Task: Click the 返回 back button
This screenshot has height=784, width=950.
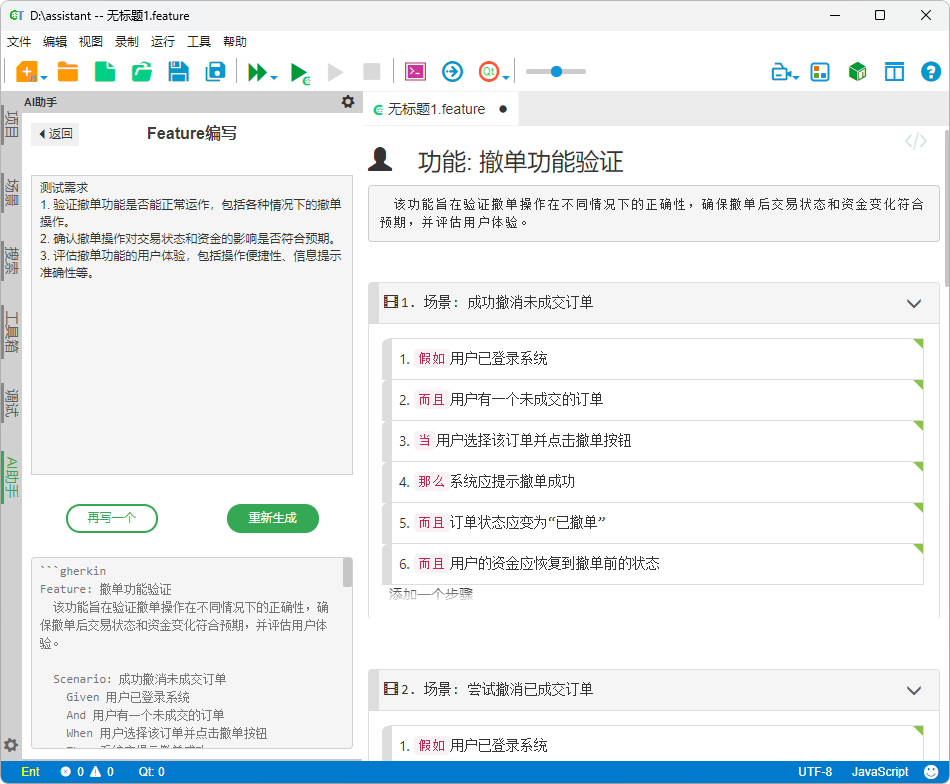Action: click(x=55, y=133)
